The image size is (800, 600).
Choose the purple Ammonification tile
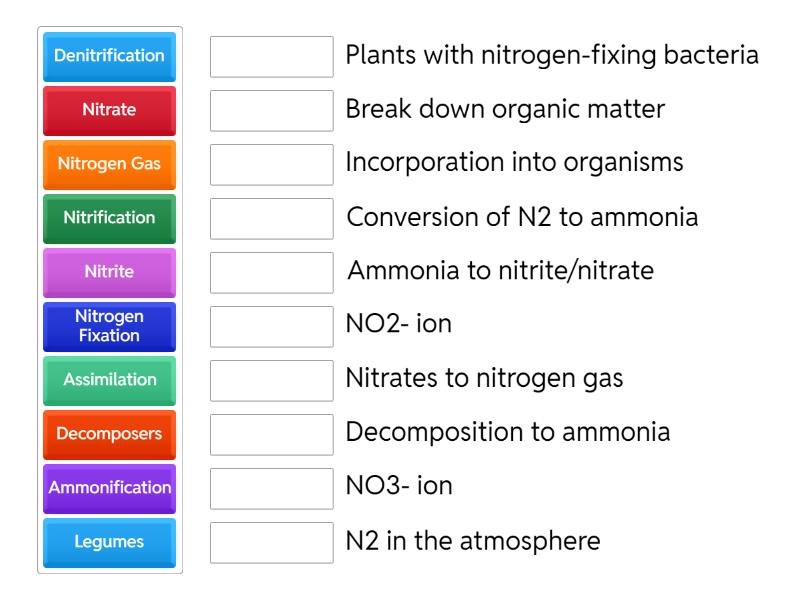[110, 488]
